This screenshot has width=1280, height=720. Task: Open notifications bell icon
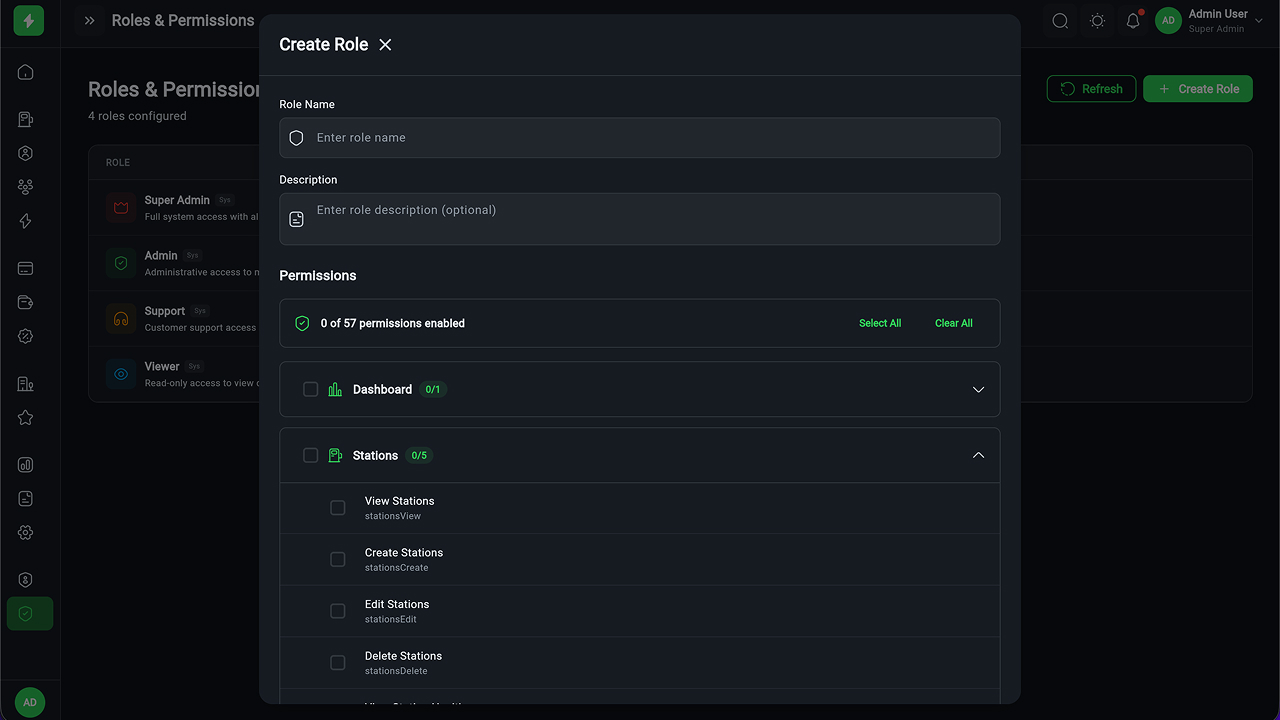(x=1133, y=21)
